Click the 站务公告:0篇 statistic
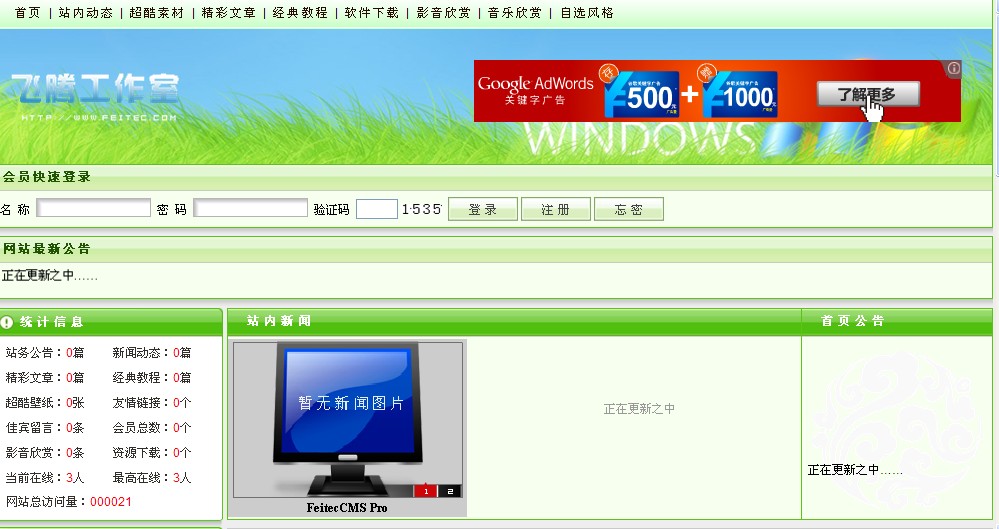The image size is (999, 529). click(x=45, y=352)
